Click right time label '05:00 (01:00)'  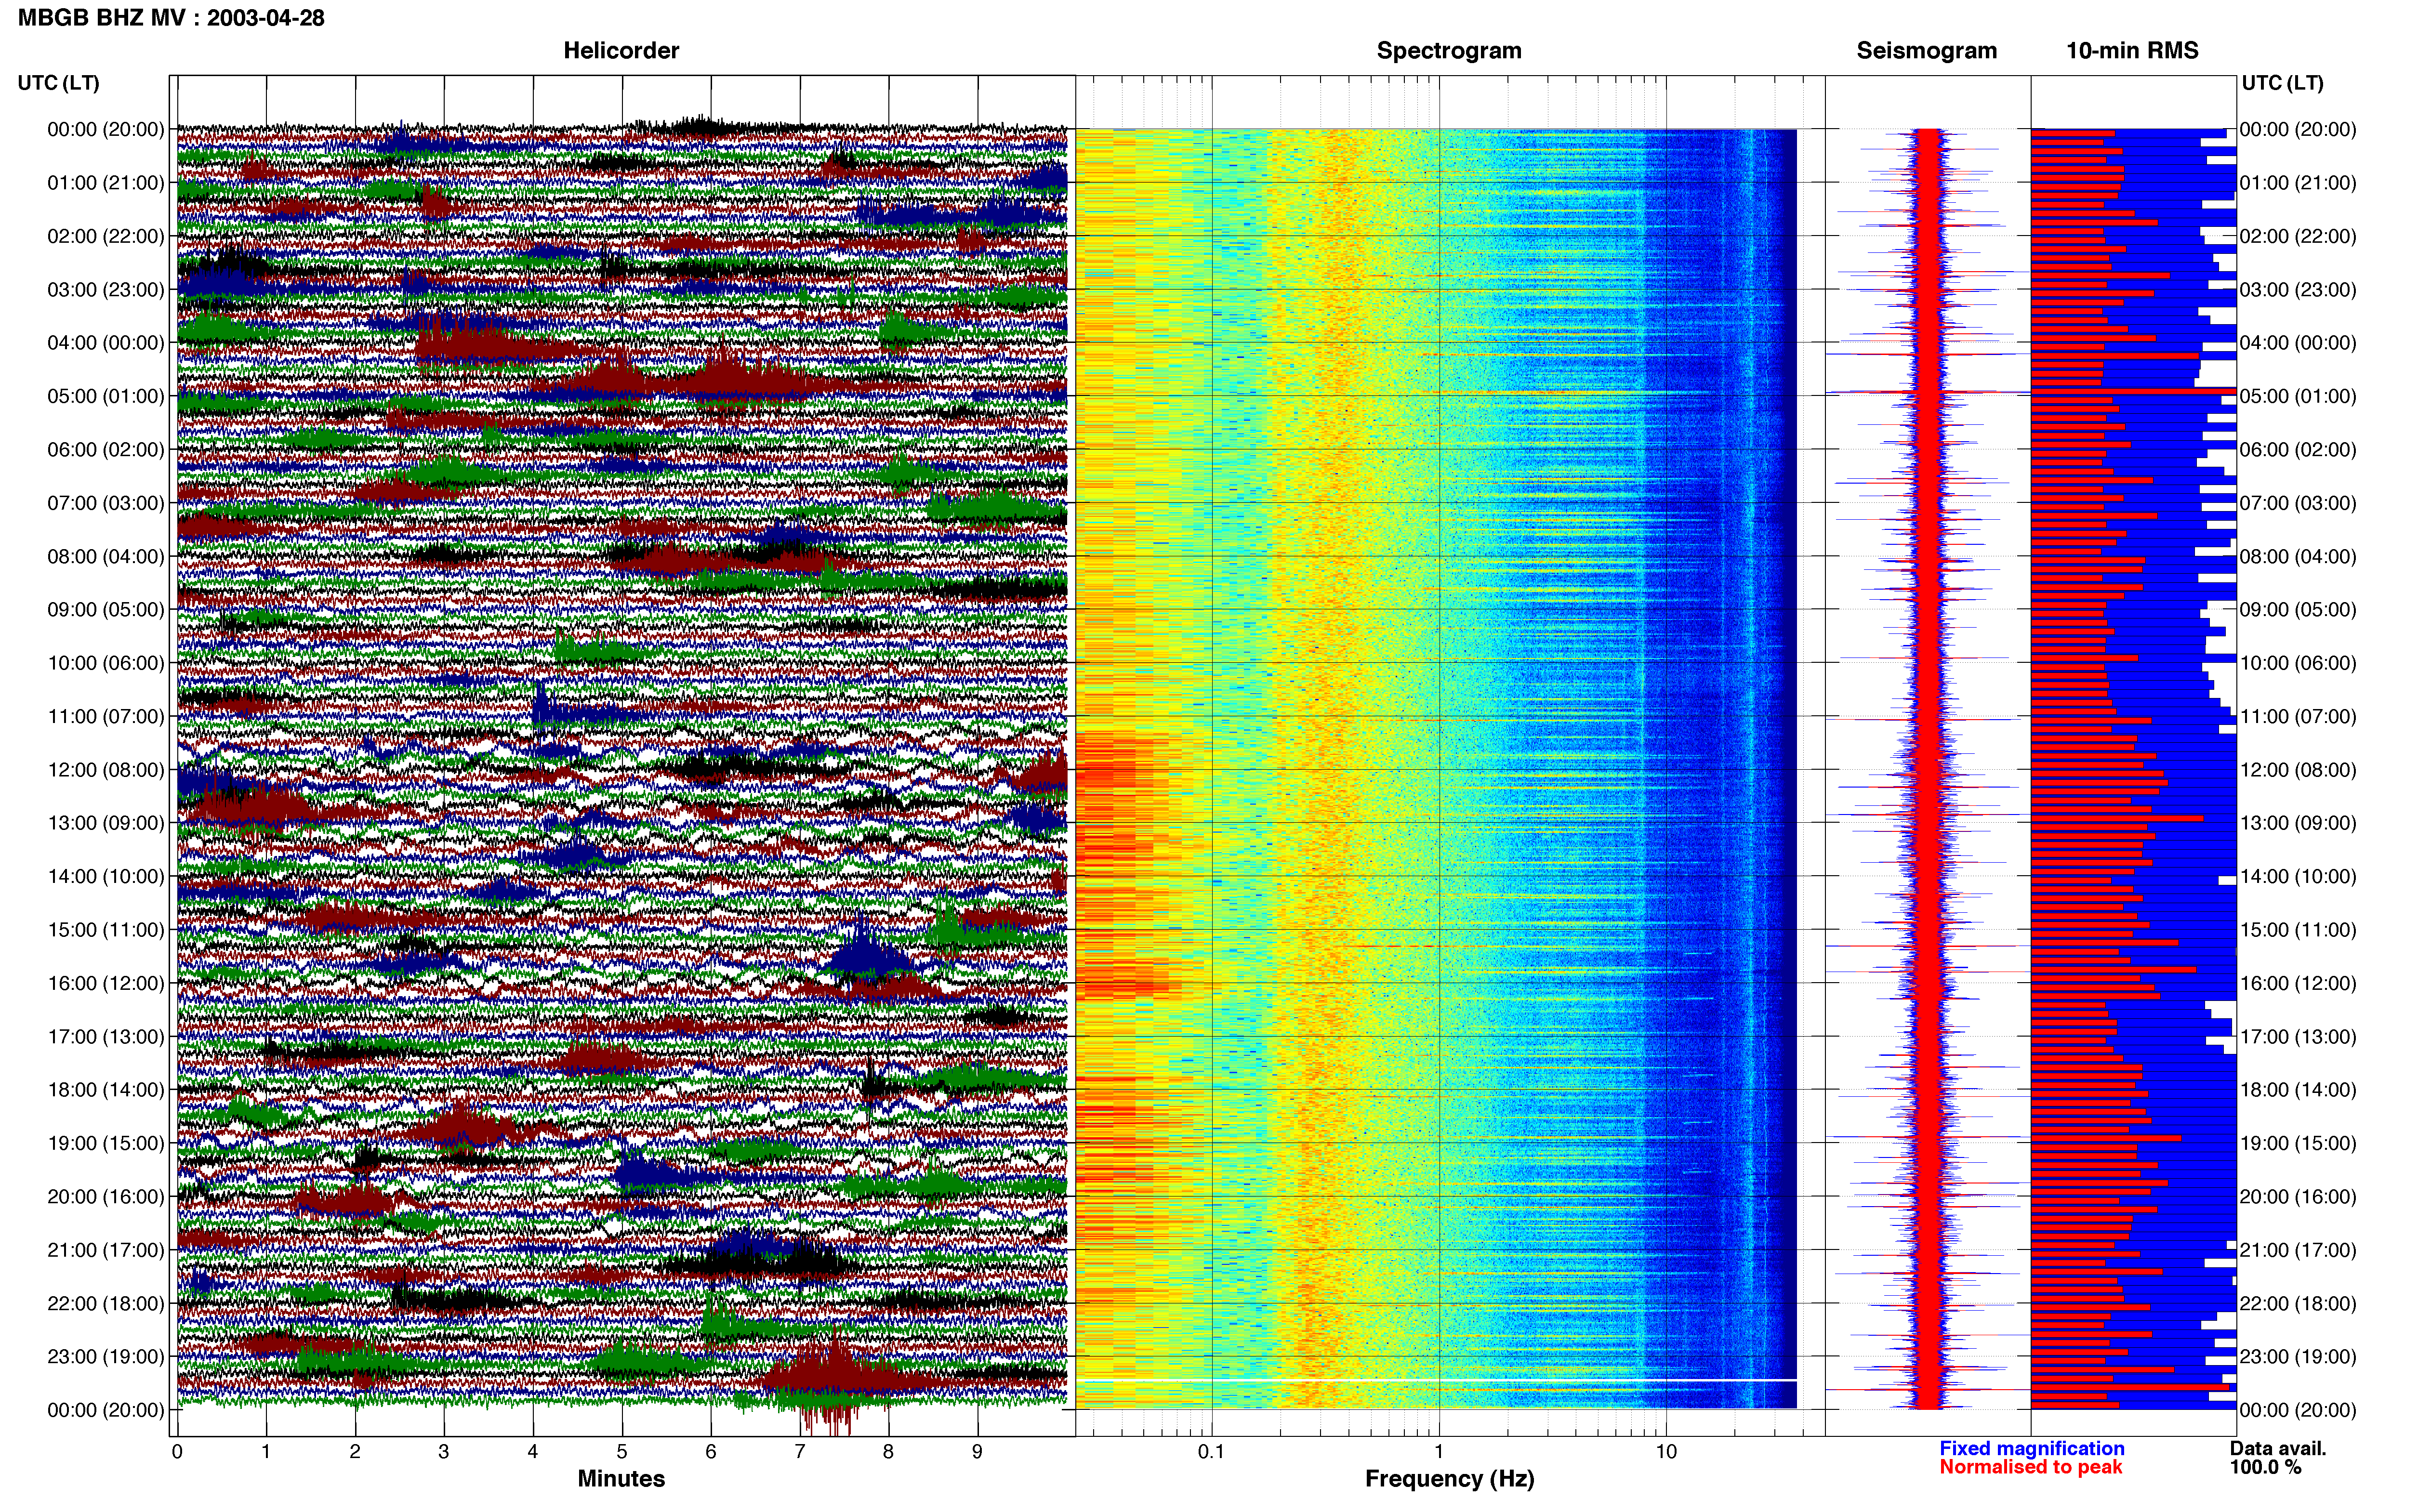tap(2298, 396)
